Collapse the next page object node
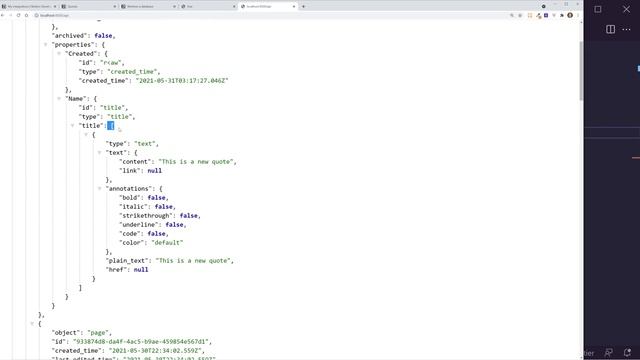Image resolution: width=640 pixels, height=360 pixels. point(32,323)
